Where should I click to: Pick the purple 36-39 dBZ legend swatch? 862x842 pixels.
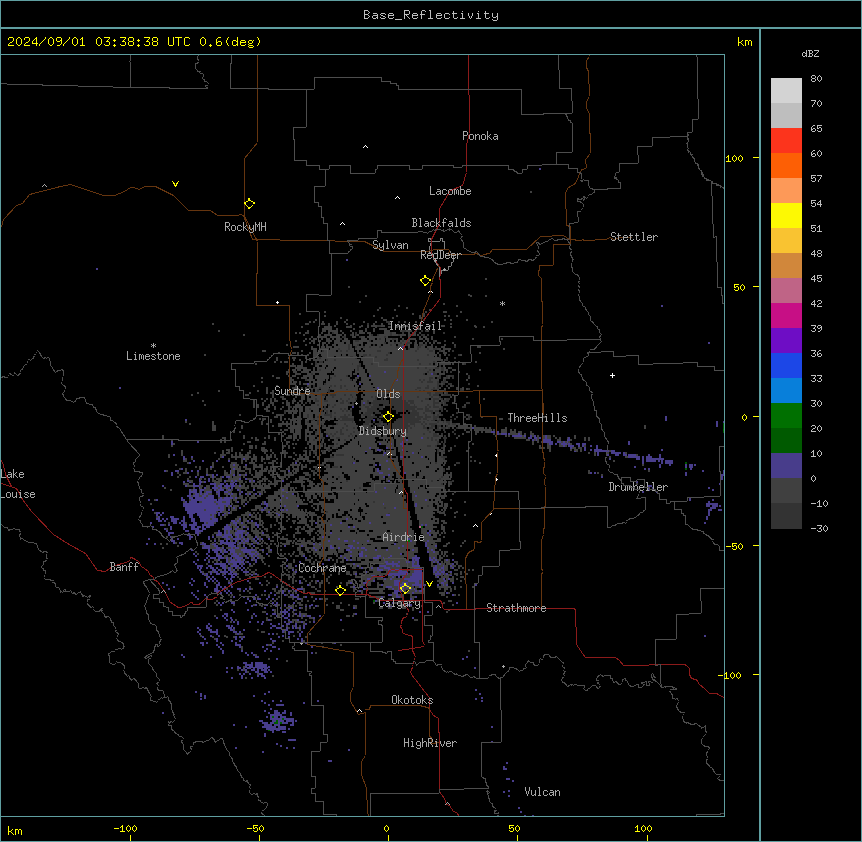786,341
